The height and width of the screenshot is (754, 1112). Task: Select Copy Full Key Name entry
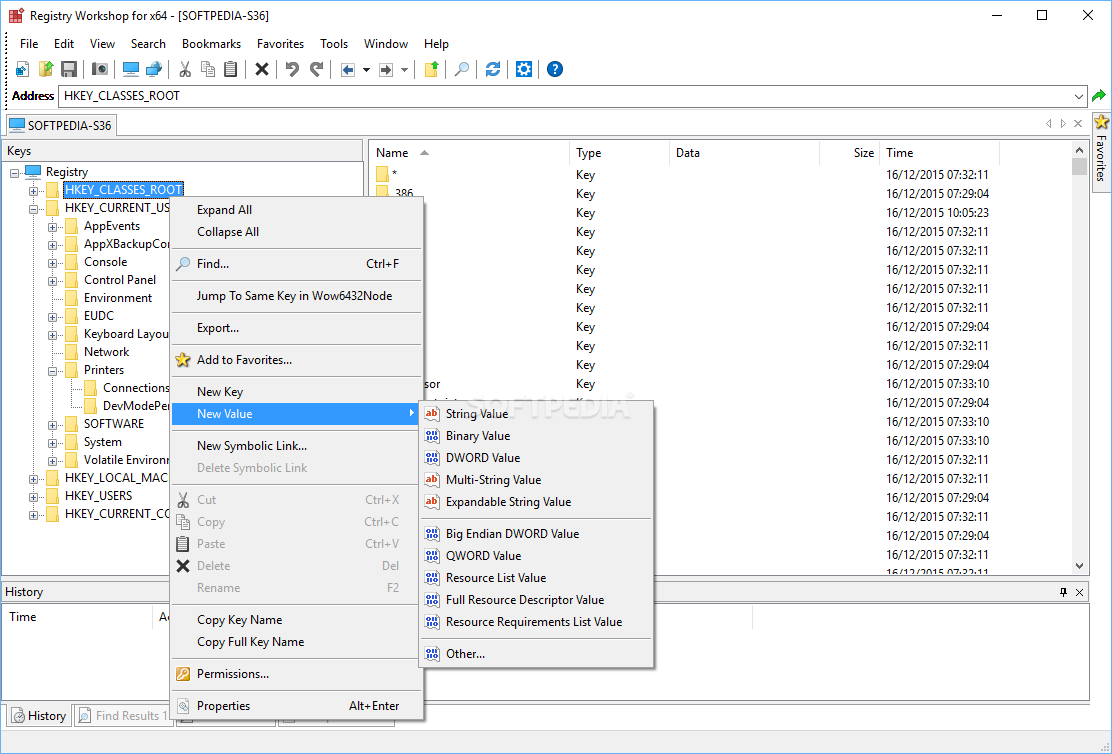point(297,642)
